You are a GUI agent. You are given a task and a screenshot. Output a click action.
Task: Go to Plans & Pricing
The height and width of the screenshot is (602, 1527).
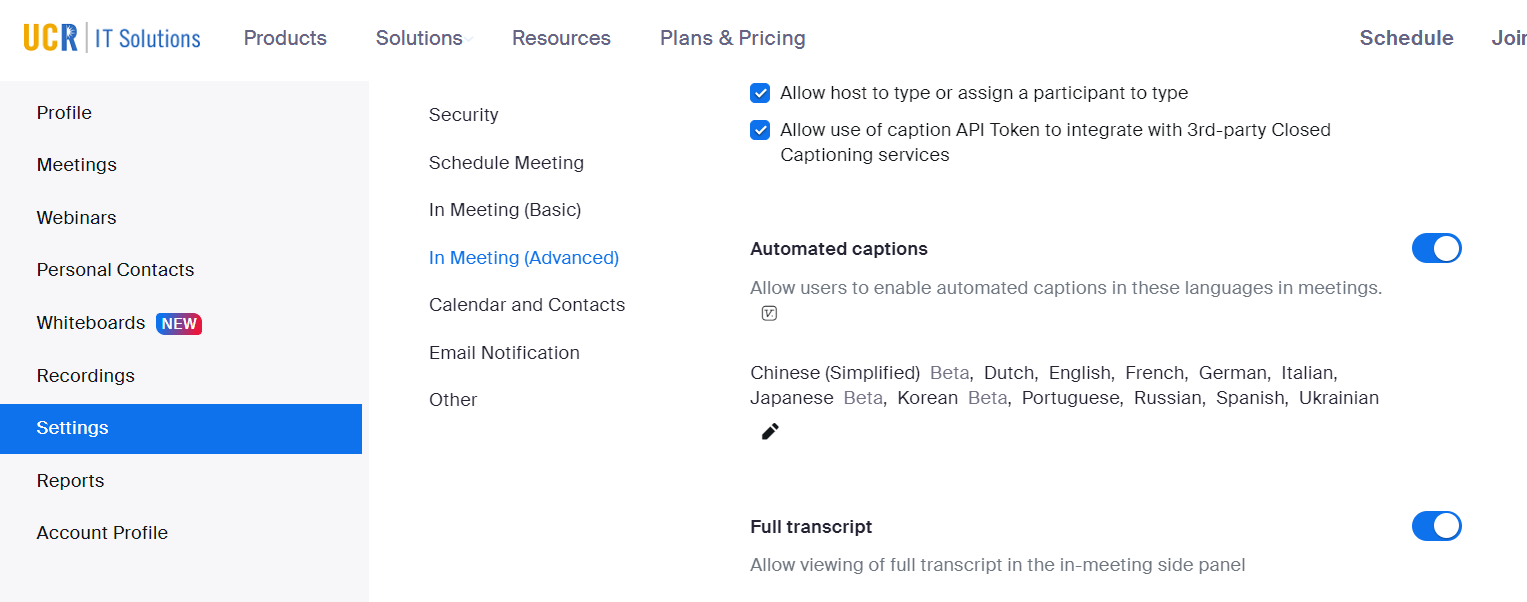pos(732,38)
